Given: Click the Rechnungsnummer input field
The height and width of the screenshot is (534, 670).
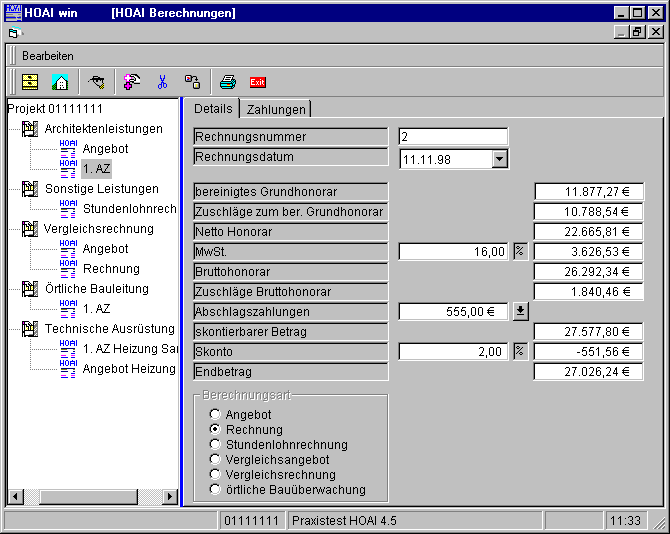Looking at the screenshot, I should pos(452,137).
